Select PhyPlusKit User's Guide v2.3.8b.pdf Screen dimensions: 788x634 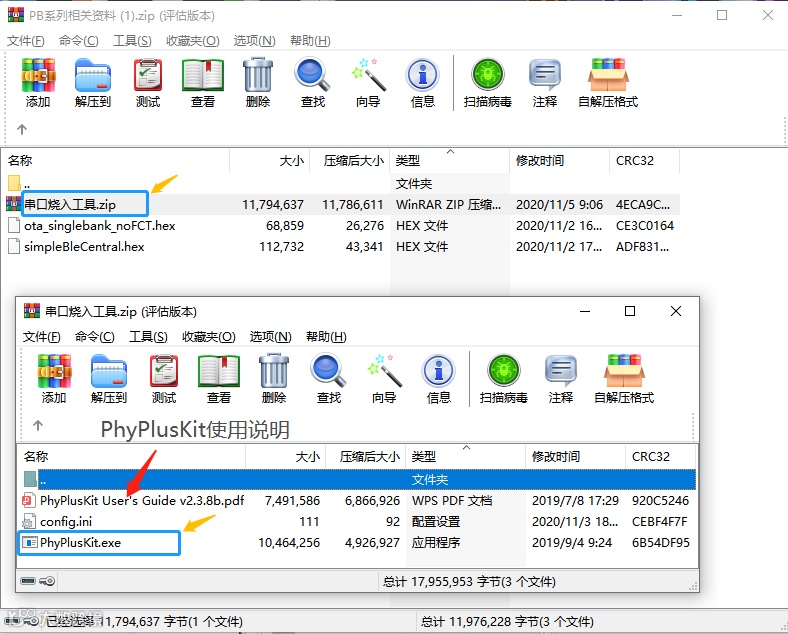tap(358, 500)
